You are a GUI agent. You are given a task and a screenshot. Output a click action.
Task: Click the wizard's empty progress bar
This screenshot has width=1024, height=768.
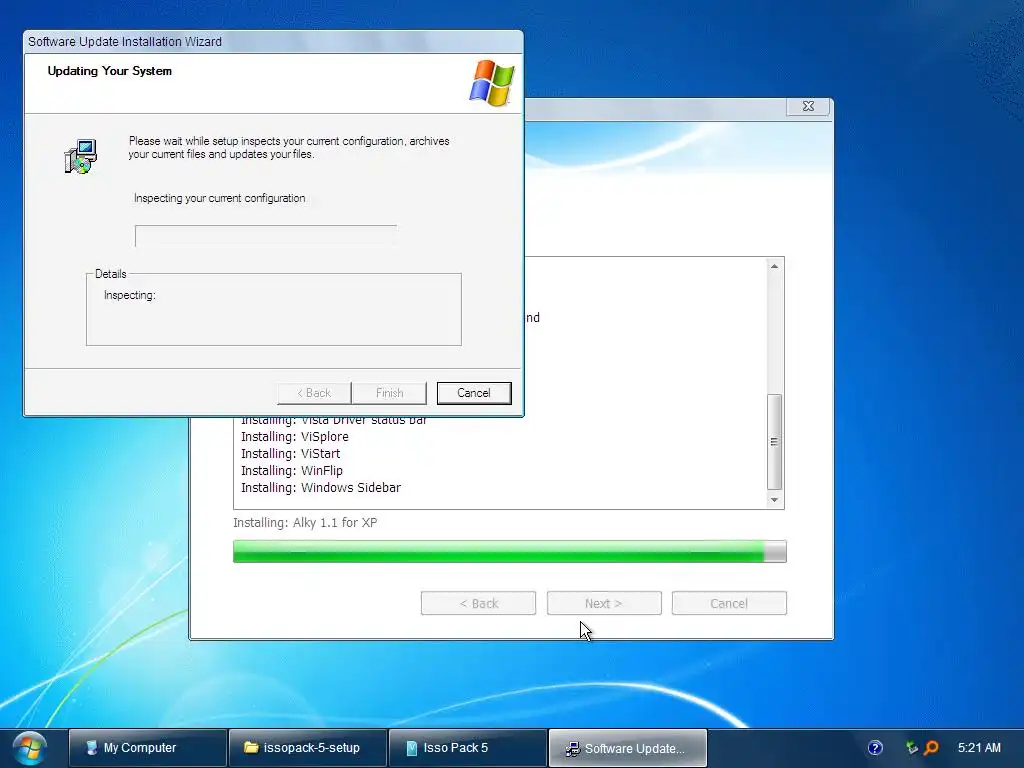coord(266,236)
